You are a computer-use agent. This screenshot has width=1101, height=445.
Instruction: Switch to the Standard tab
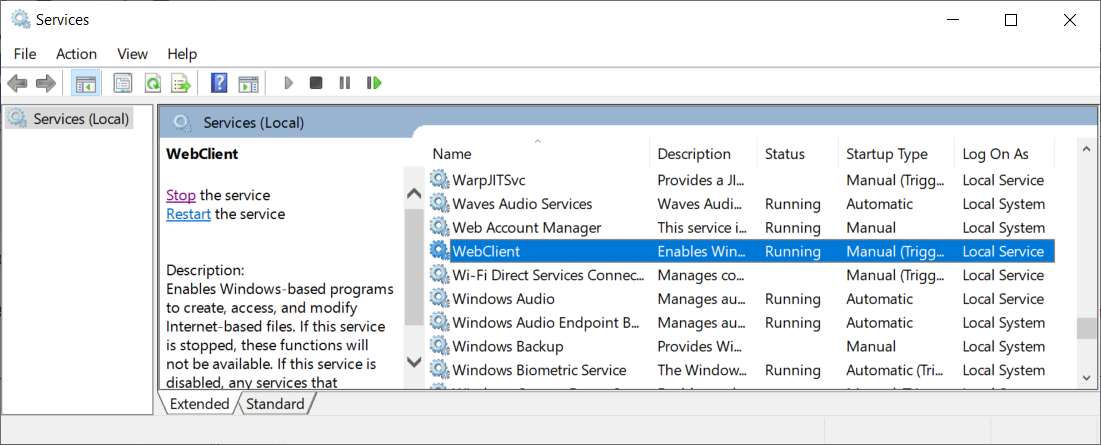[x=275, y=404]
